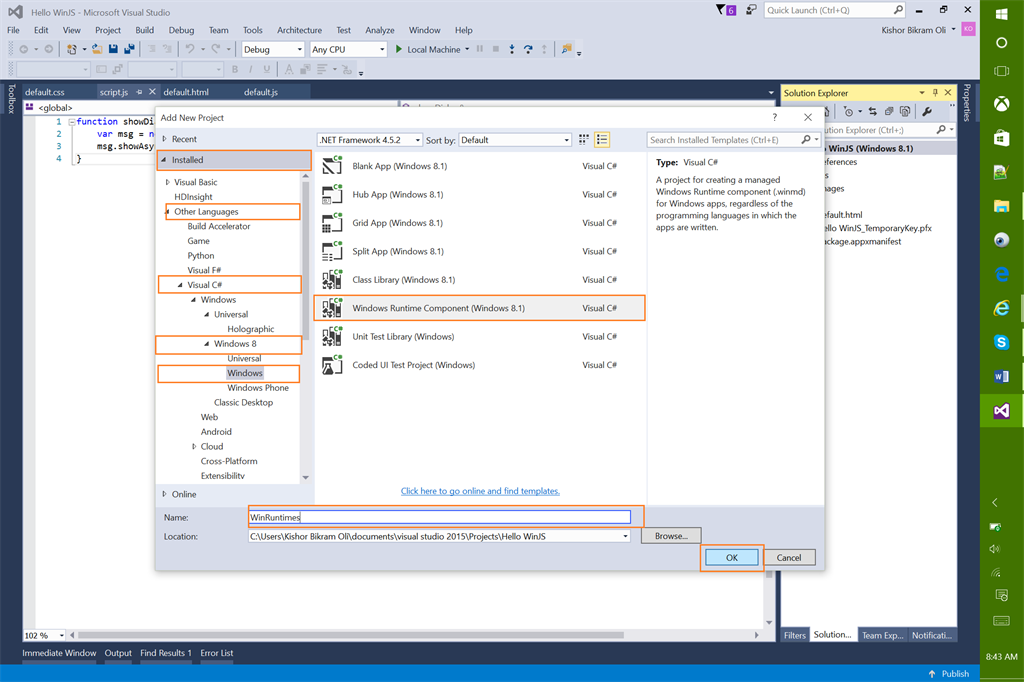Click the Save All toolbar icon
The height and width of the screenshot is (682, 1024).
point(129,49)
